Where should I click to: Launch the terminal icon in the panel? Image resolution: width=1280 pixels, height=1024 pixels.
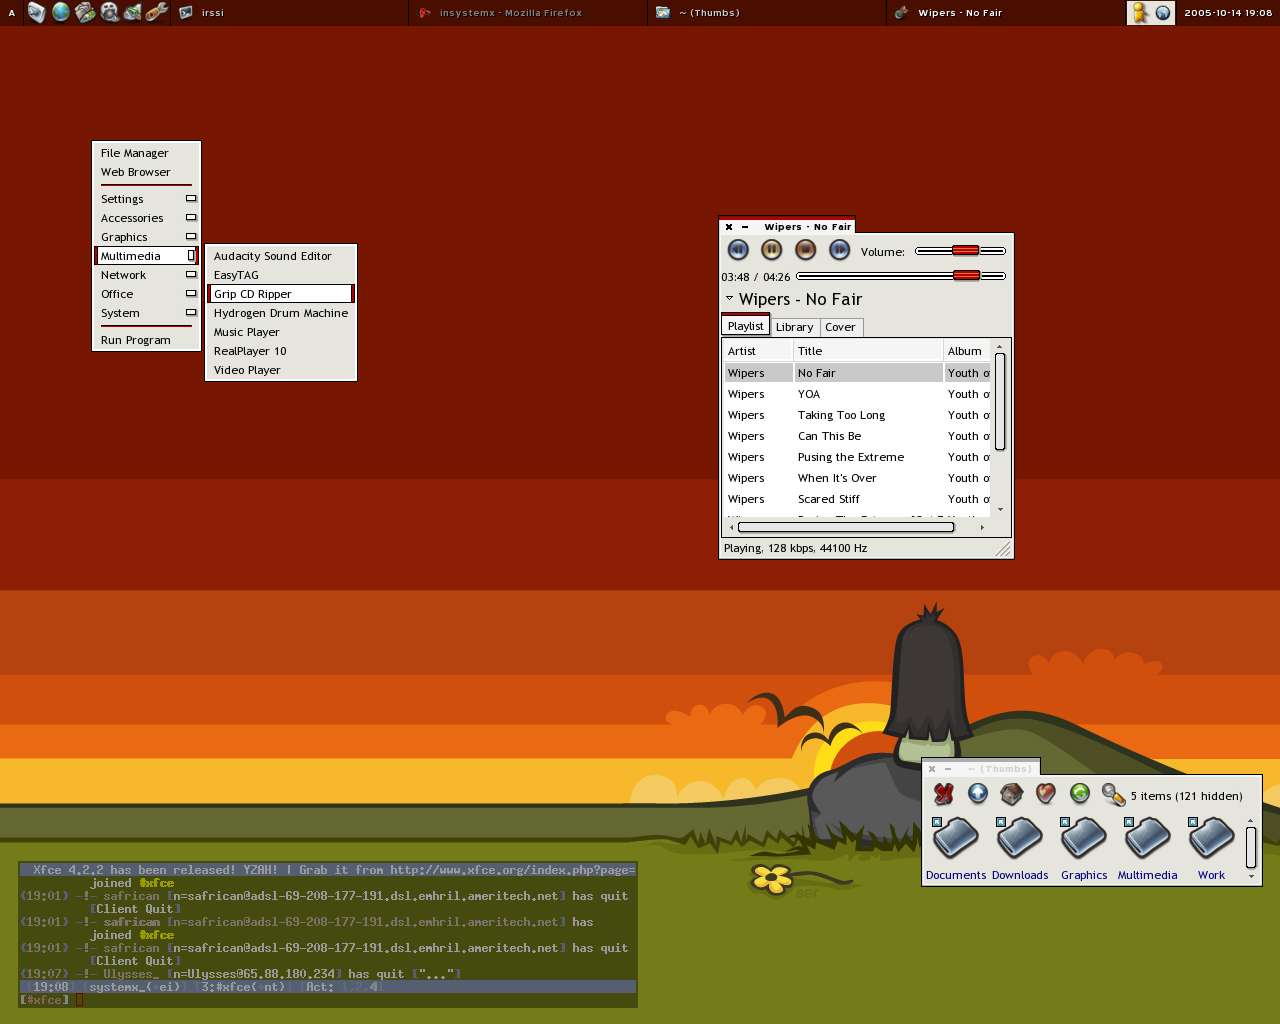coord(37,13)
